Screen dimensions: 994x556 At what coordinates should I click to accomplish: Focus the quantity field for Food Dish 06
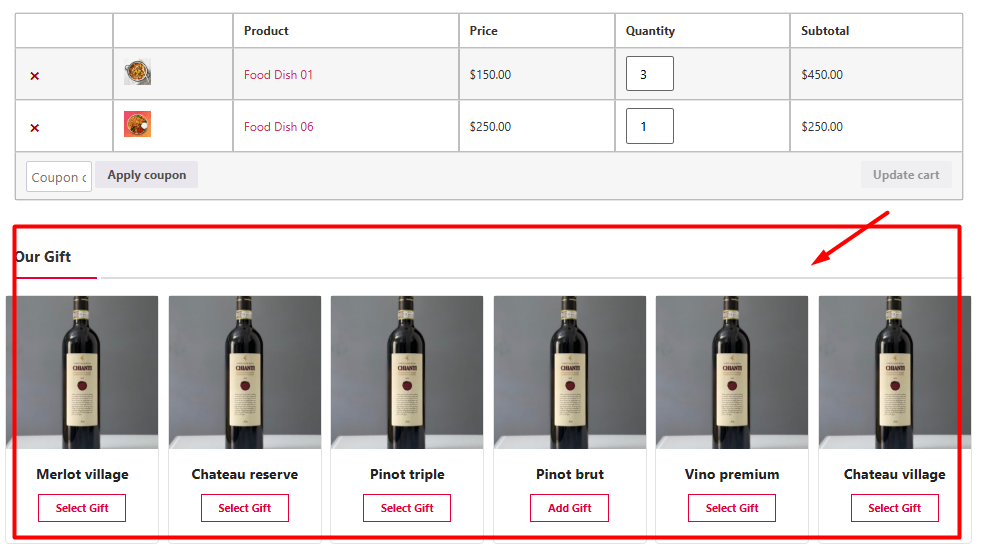(x=649, y=126)
